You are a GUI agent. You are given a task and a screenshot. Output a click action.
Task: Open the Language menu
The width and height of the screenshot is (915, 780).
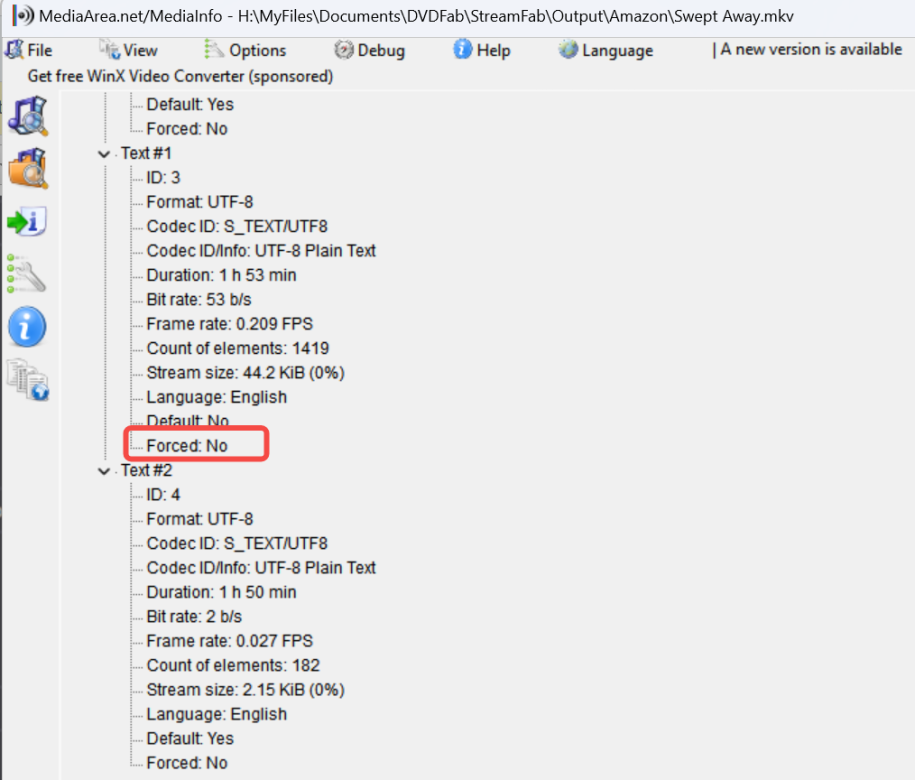pyautogui.click(x=606, y=50)
